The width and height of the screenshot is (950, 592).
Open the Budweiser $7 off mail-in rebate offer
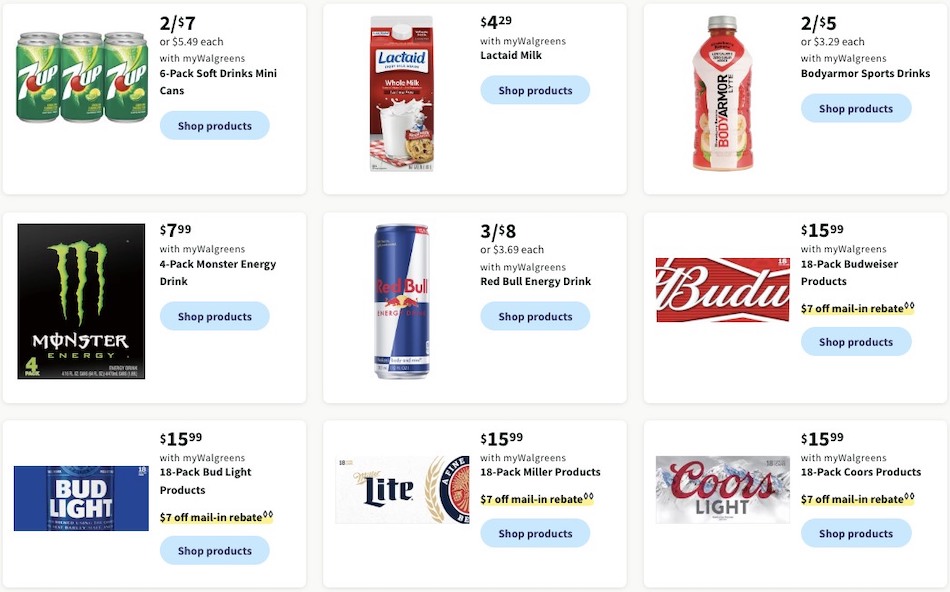tap(849, 308)
